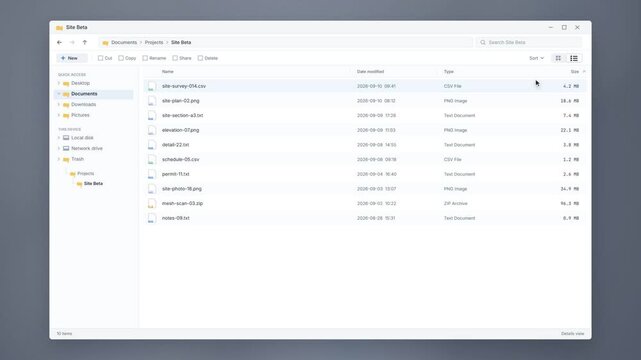Select file name elevation-07.png
The width and height of the screenshot is (641, 360).
tap(181, 130)
